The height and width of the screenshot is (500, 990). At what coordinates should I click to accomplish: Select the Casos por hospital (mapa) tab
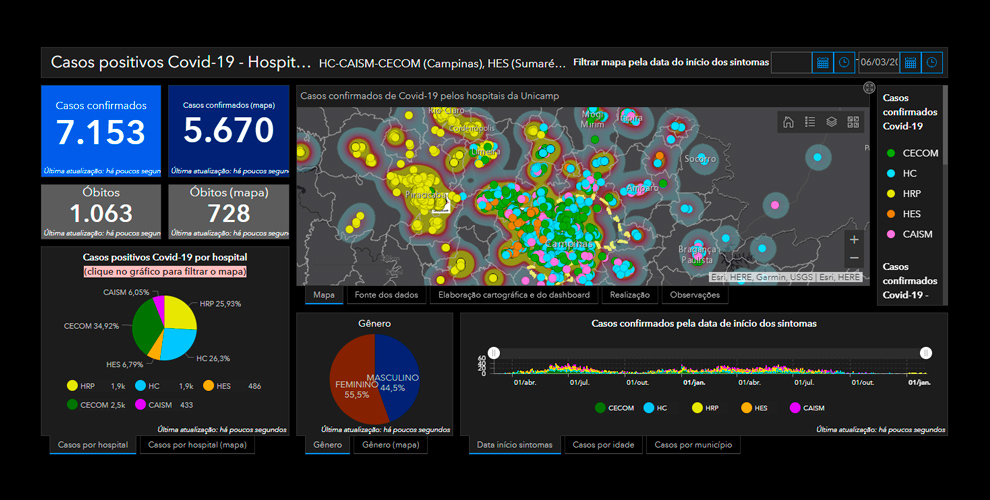pyautogui.click(x=197, y=445)
